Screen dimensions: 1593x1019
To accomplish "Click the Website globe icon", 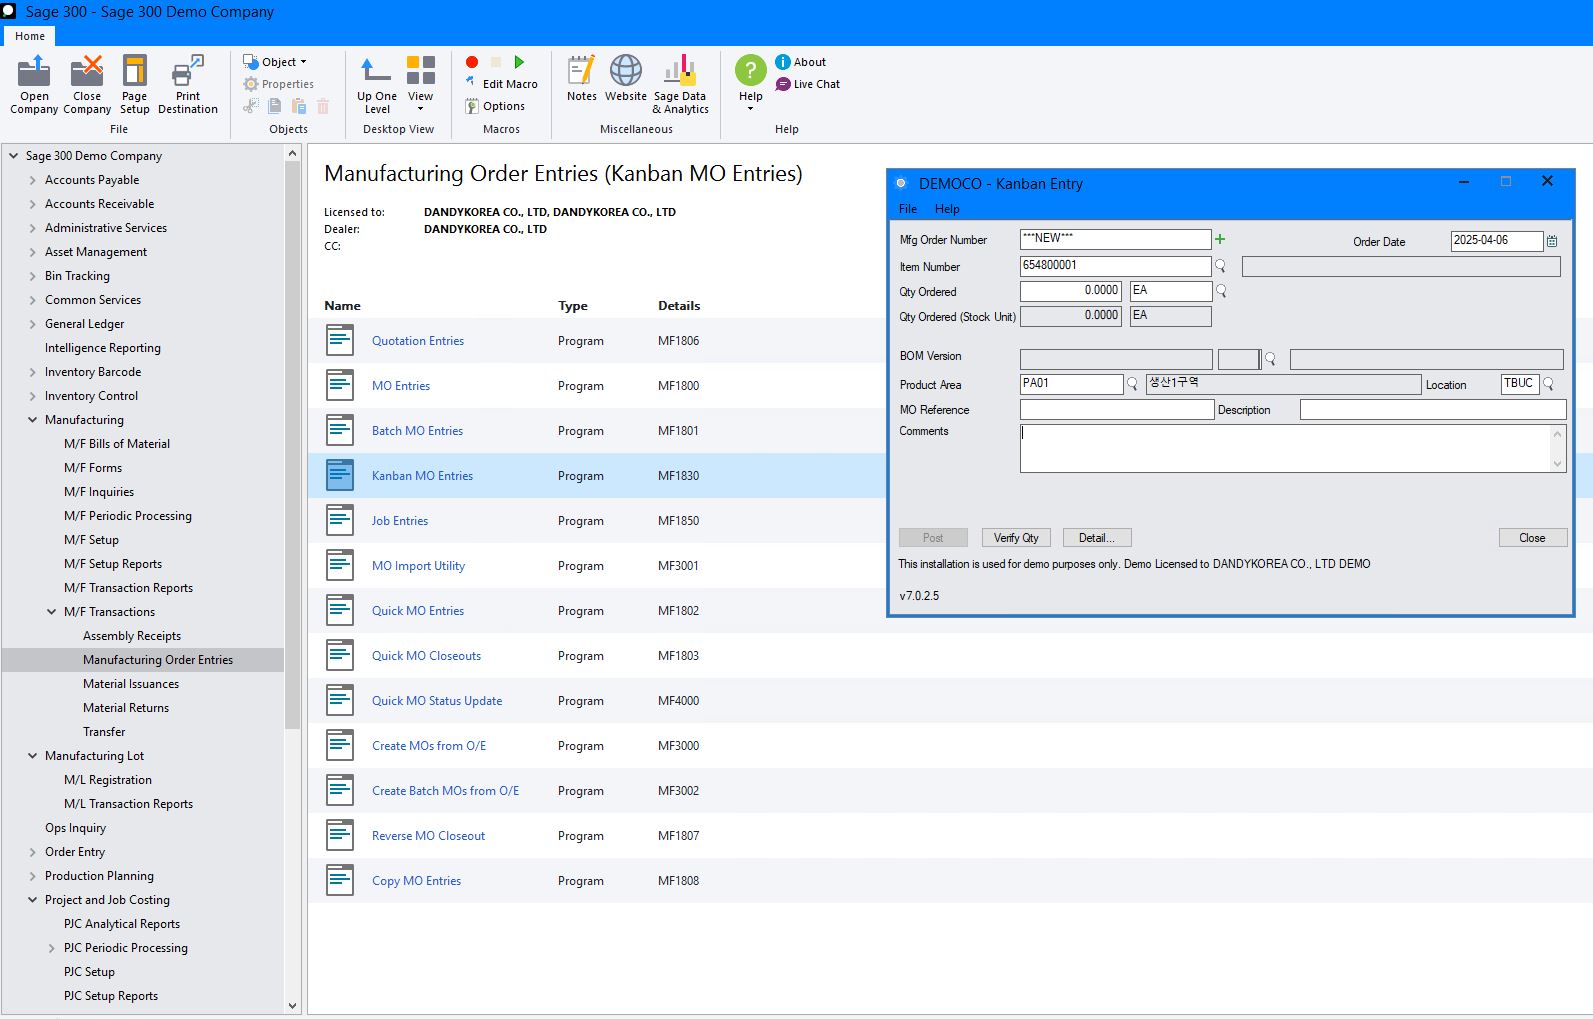I will tap(626, 71).
